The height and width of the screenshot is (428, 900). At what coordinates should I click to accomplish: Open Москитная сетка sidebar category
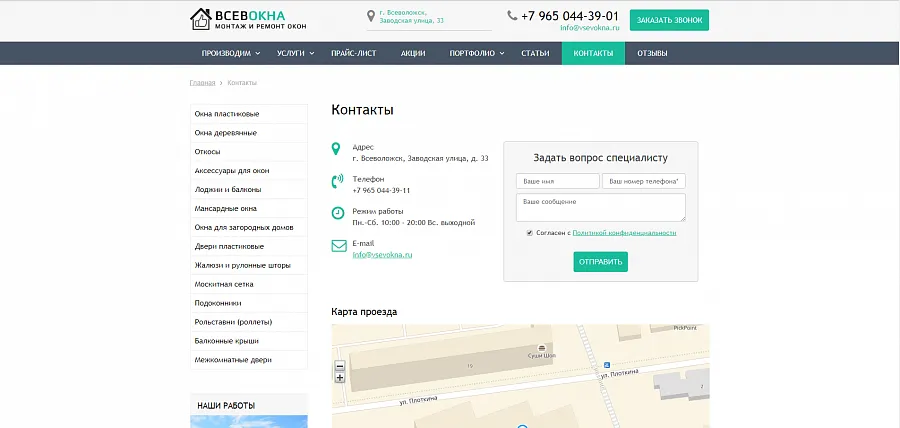(x=249, y=285)
